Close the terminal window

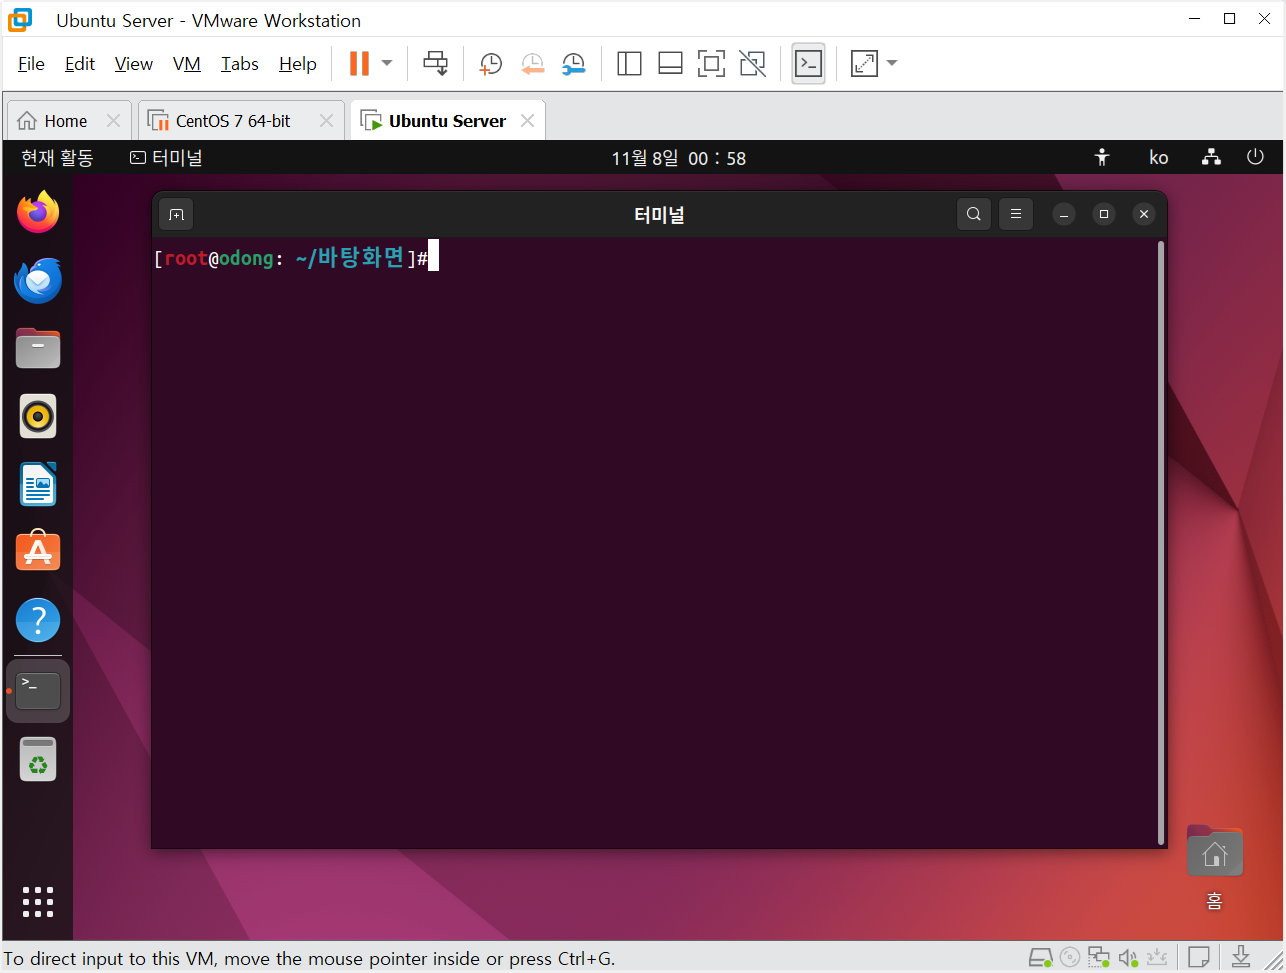1144,214
